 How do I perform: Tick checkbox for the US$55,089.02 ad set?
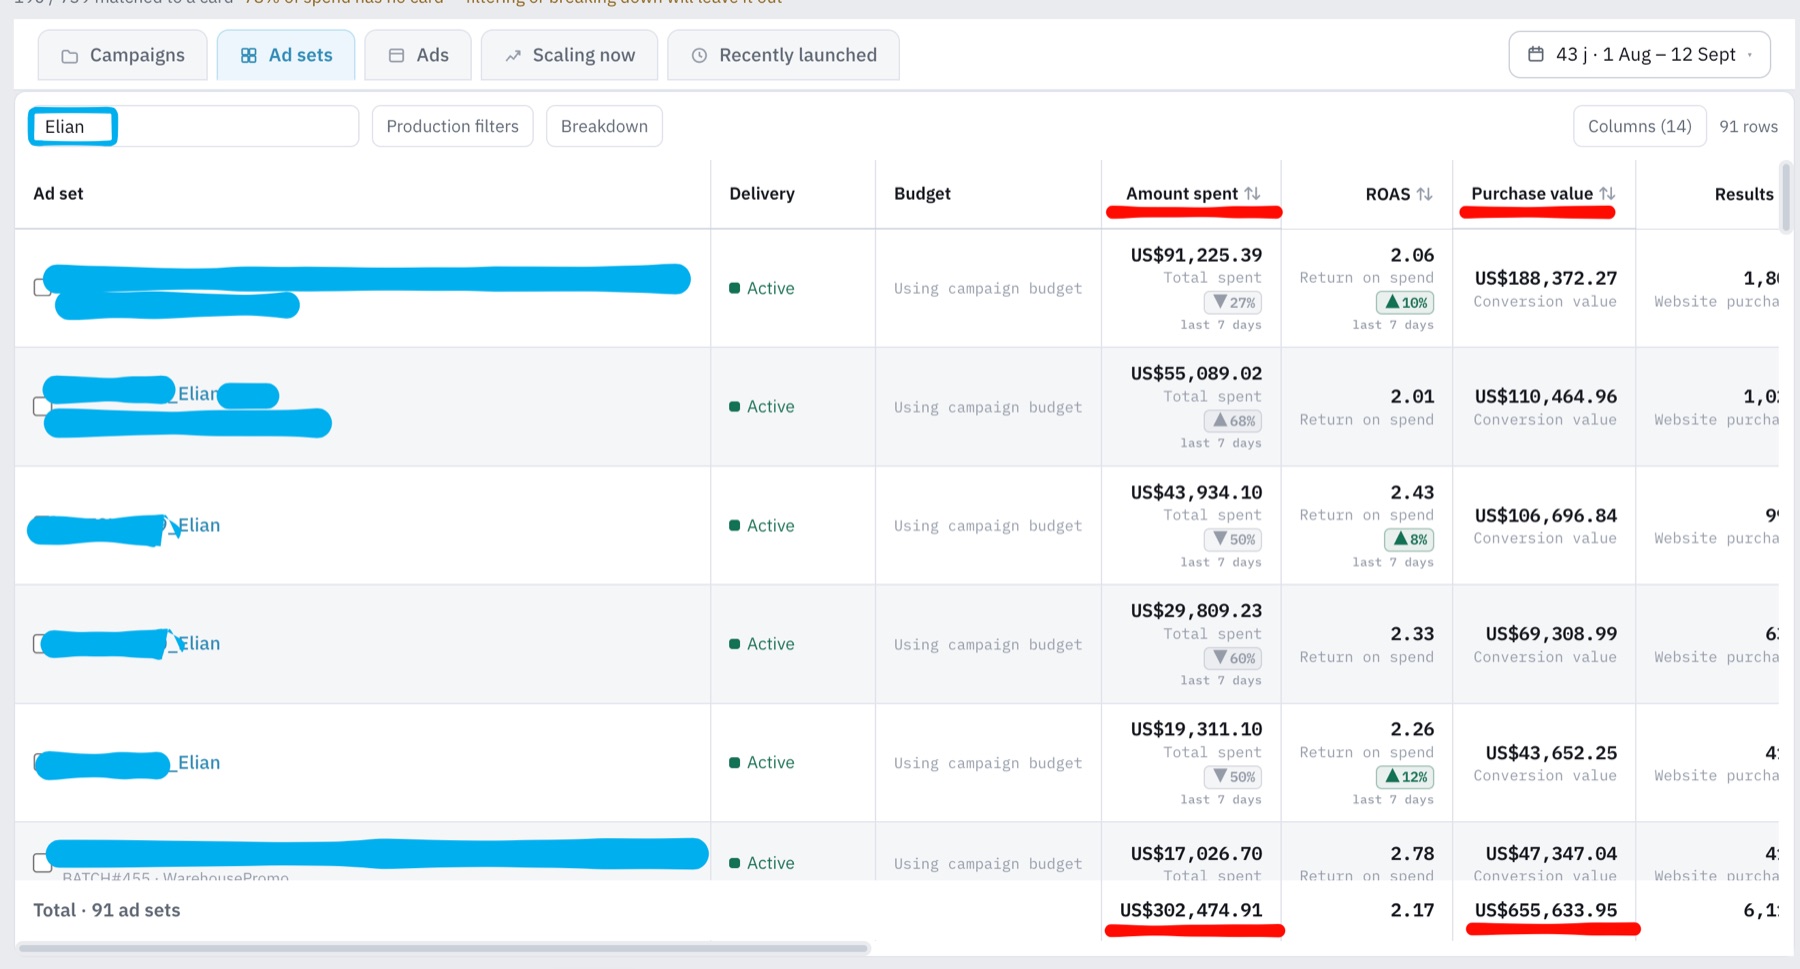(42, 406)
